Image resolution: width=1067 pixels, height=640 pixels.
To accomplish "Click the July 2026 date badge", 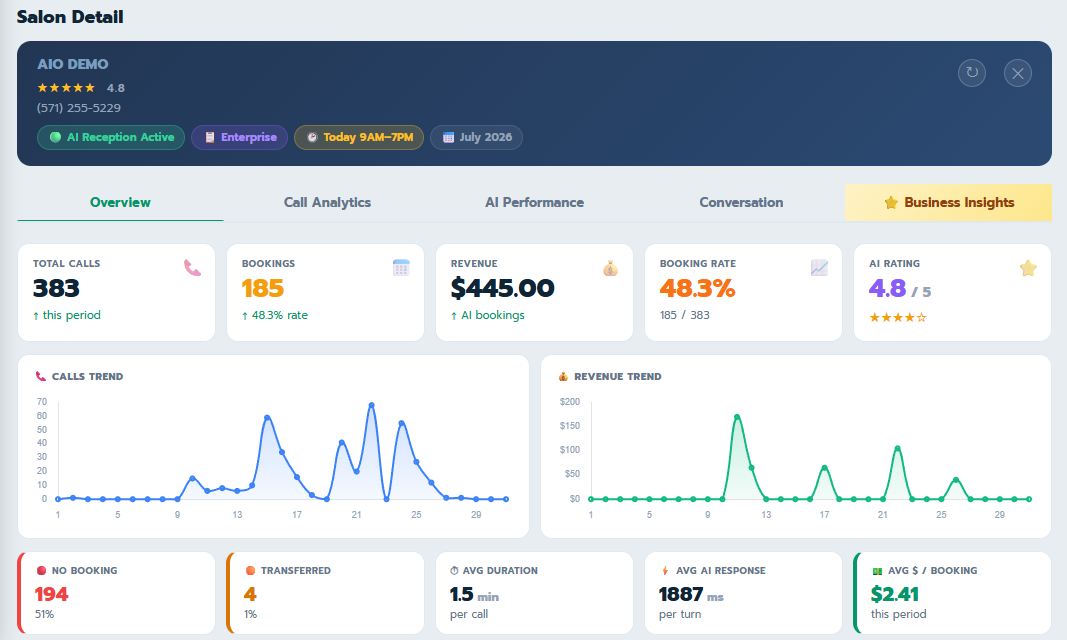I will click(476, 137).
